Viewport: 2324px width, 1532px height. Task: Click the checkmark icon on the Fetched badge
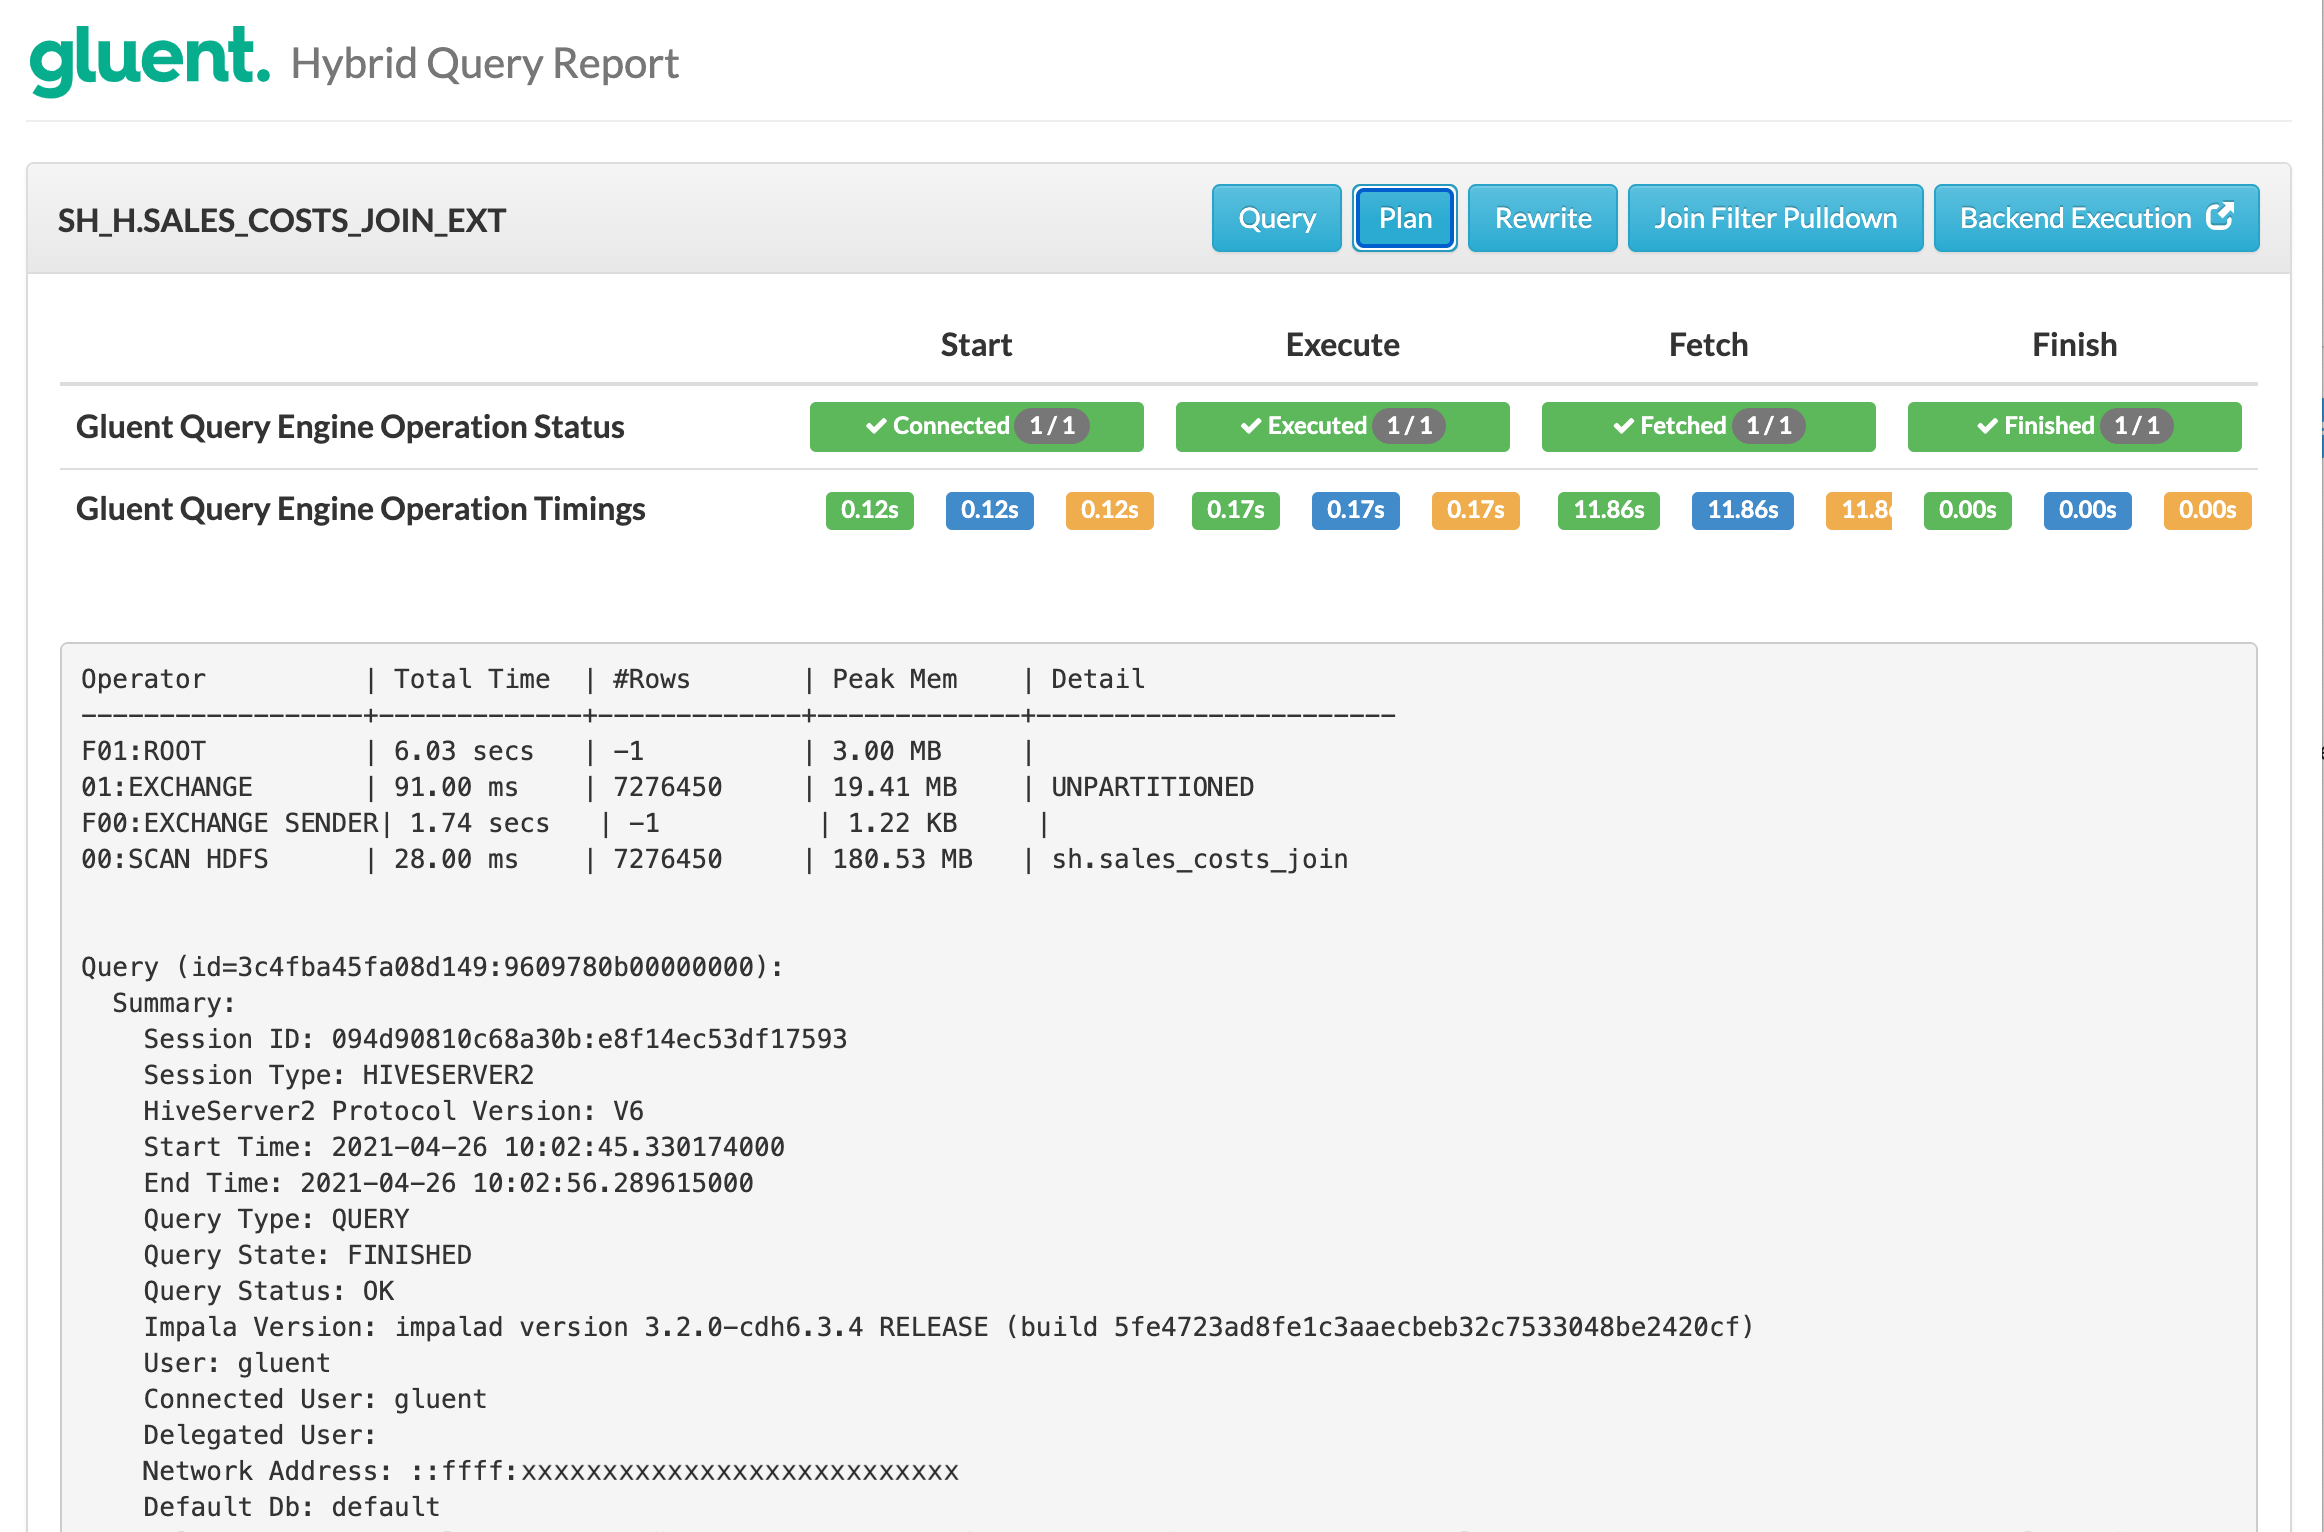(1623, 426)
